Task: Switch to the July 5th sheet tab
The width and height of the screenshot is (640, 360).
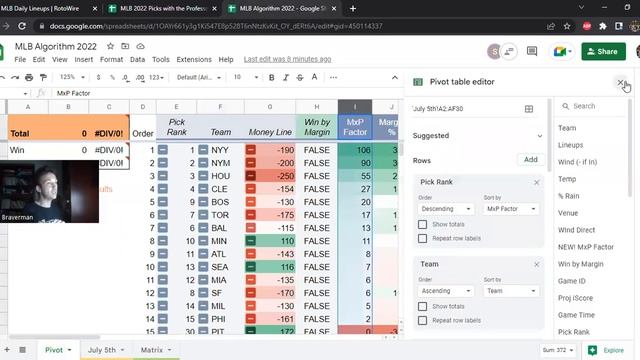Action: point(106,350)
